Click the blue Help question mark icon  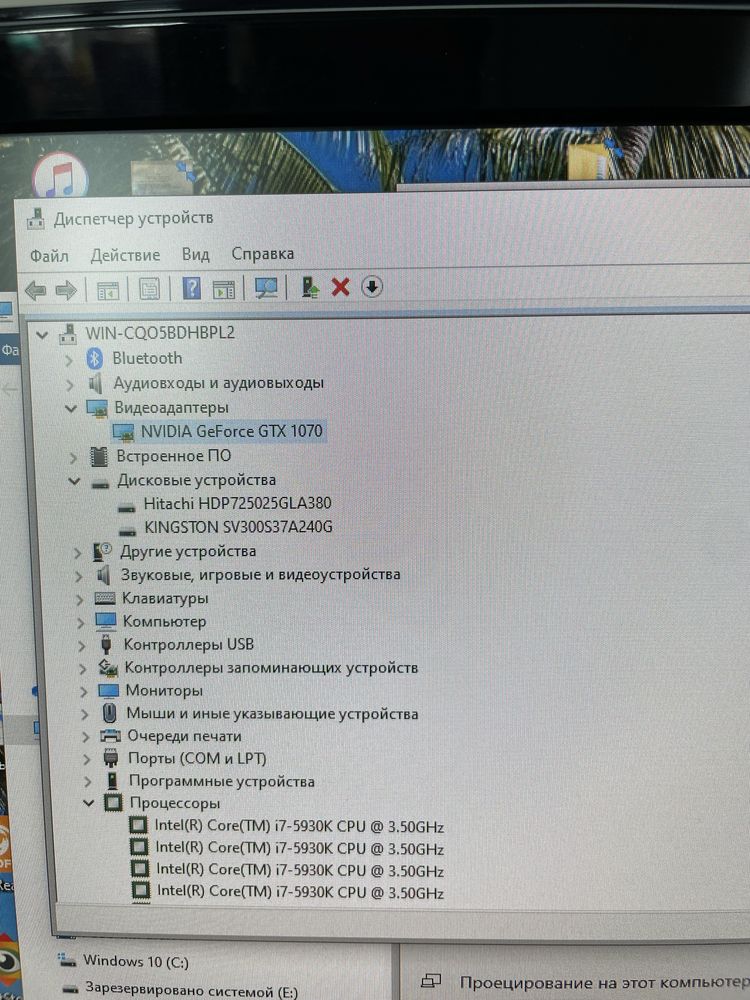click(x=191, y=288)
